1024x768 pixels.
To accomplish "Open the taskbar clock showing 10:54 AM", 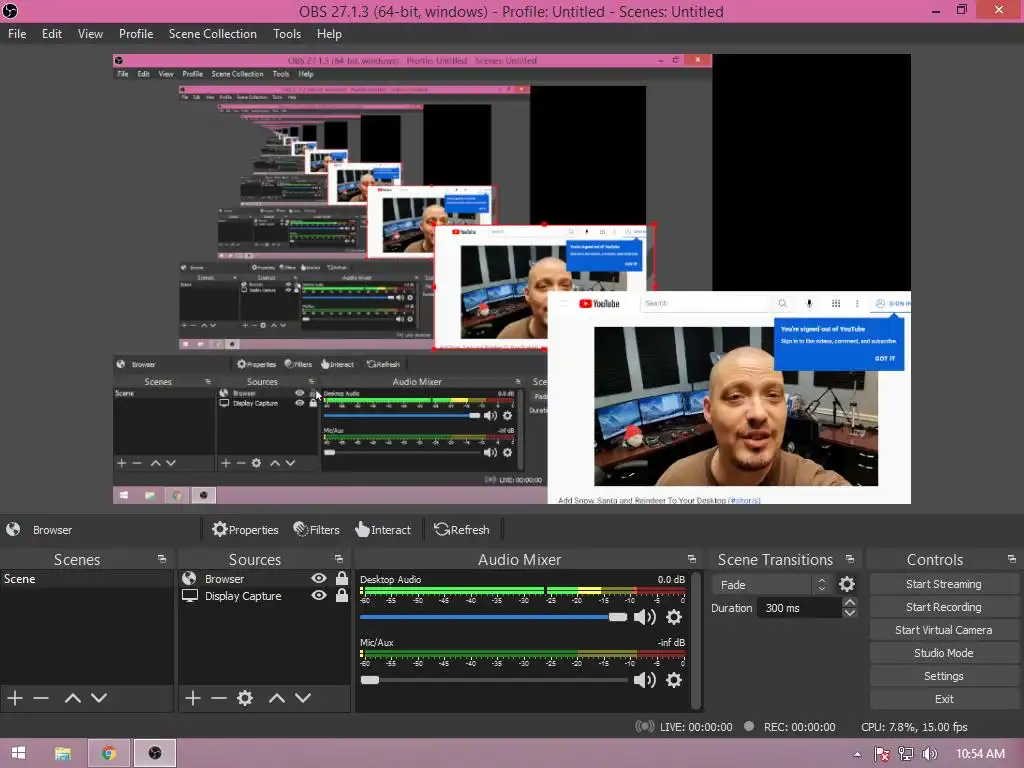I will pyautogui.click(x=980, y=754).
